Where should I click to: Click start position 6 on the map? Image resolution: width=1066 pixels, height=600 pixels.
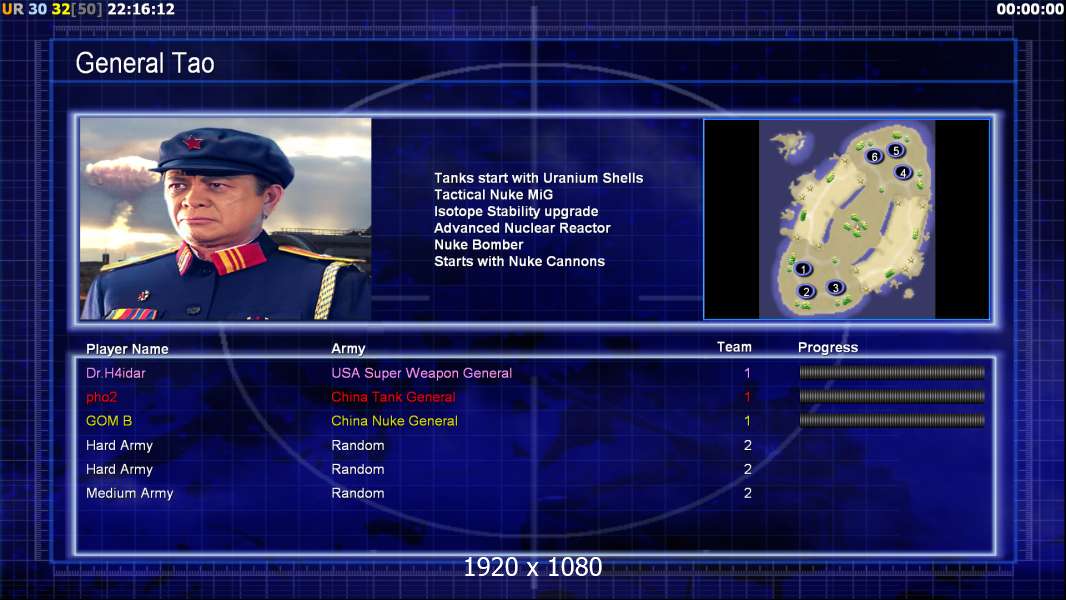click(x=874, y=156)
